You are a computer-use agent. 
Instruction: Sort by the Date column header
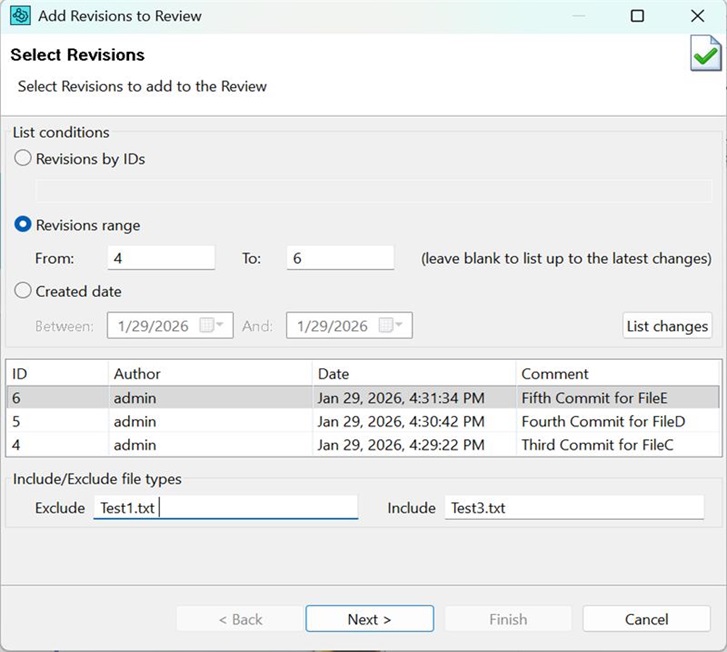pyautogui.click(x=414, y=373)
